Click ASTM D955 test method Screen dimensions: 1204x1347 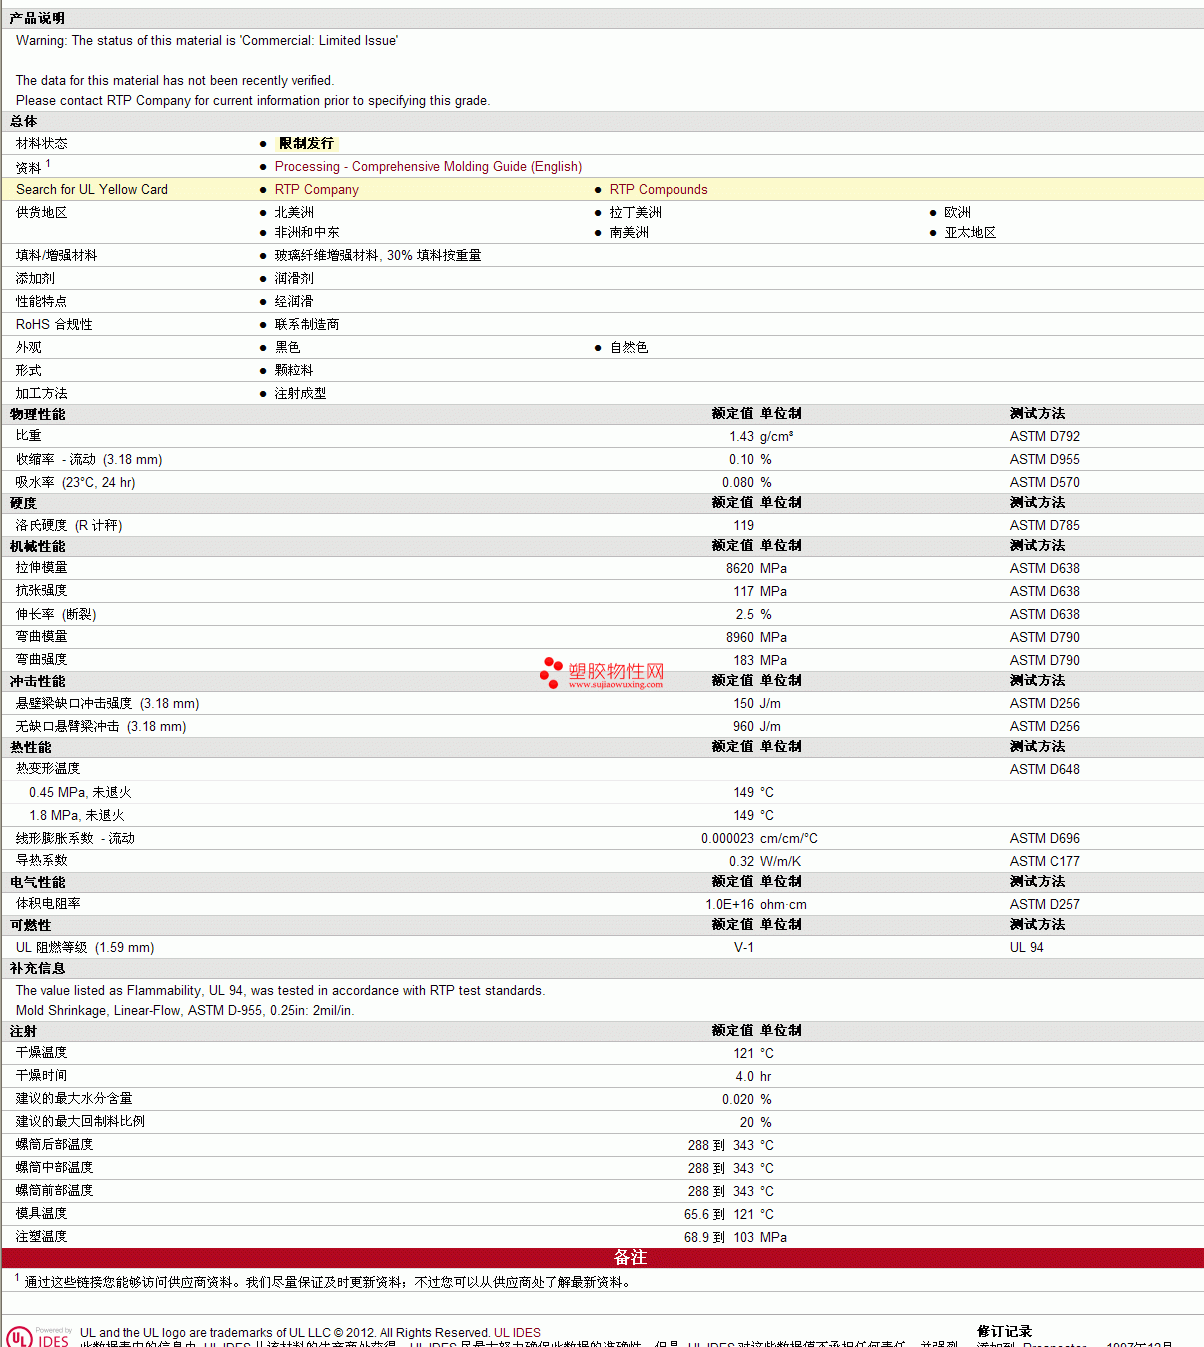[x=1045, y=460]
